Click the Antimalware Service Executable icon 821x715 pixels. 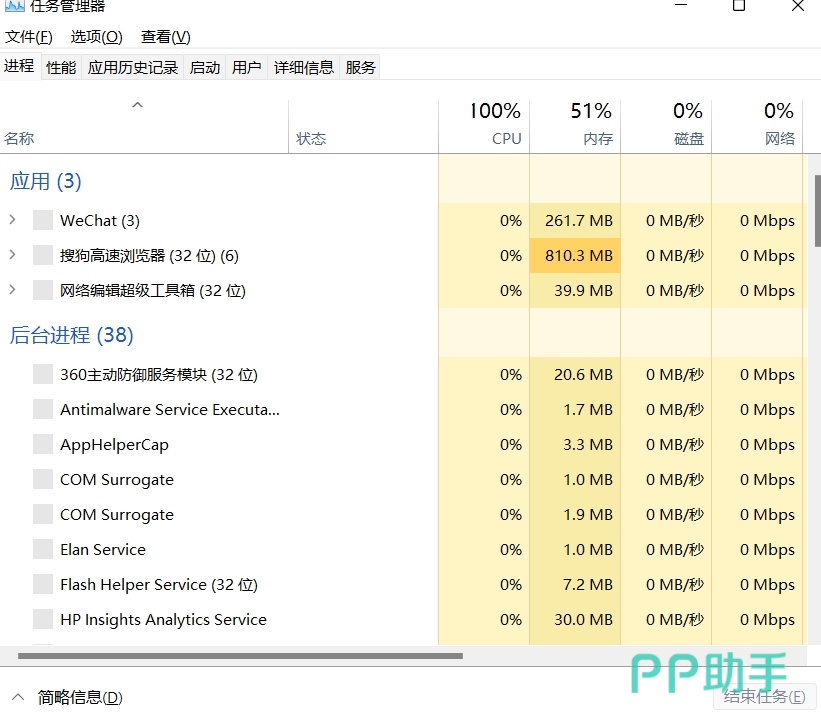pos(42,409)
